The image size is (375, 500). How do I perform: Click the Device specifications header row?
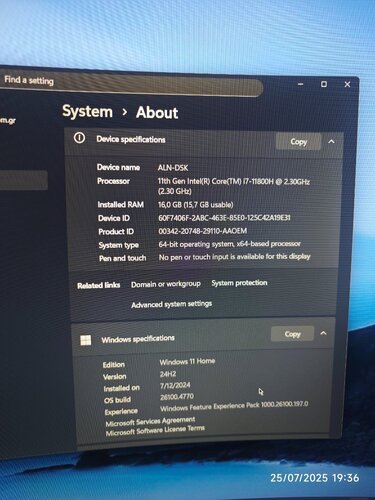point(204,141)
